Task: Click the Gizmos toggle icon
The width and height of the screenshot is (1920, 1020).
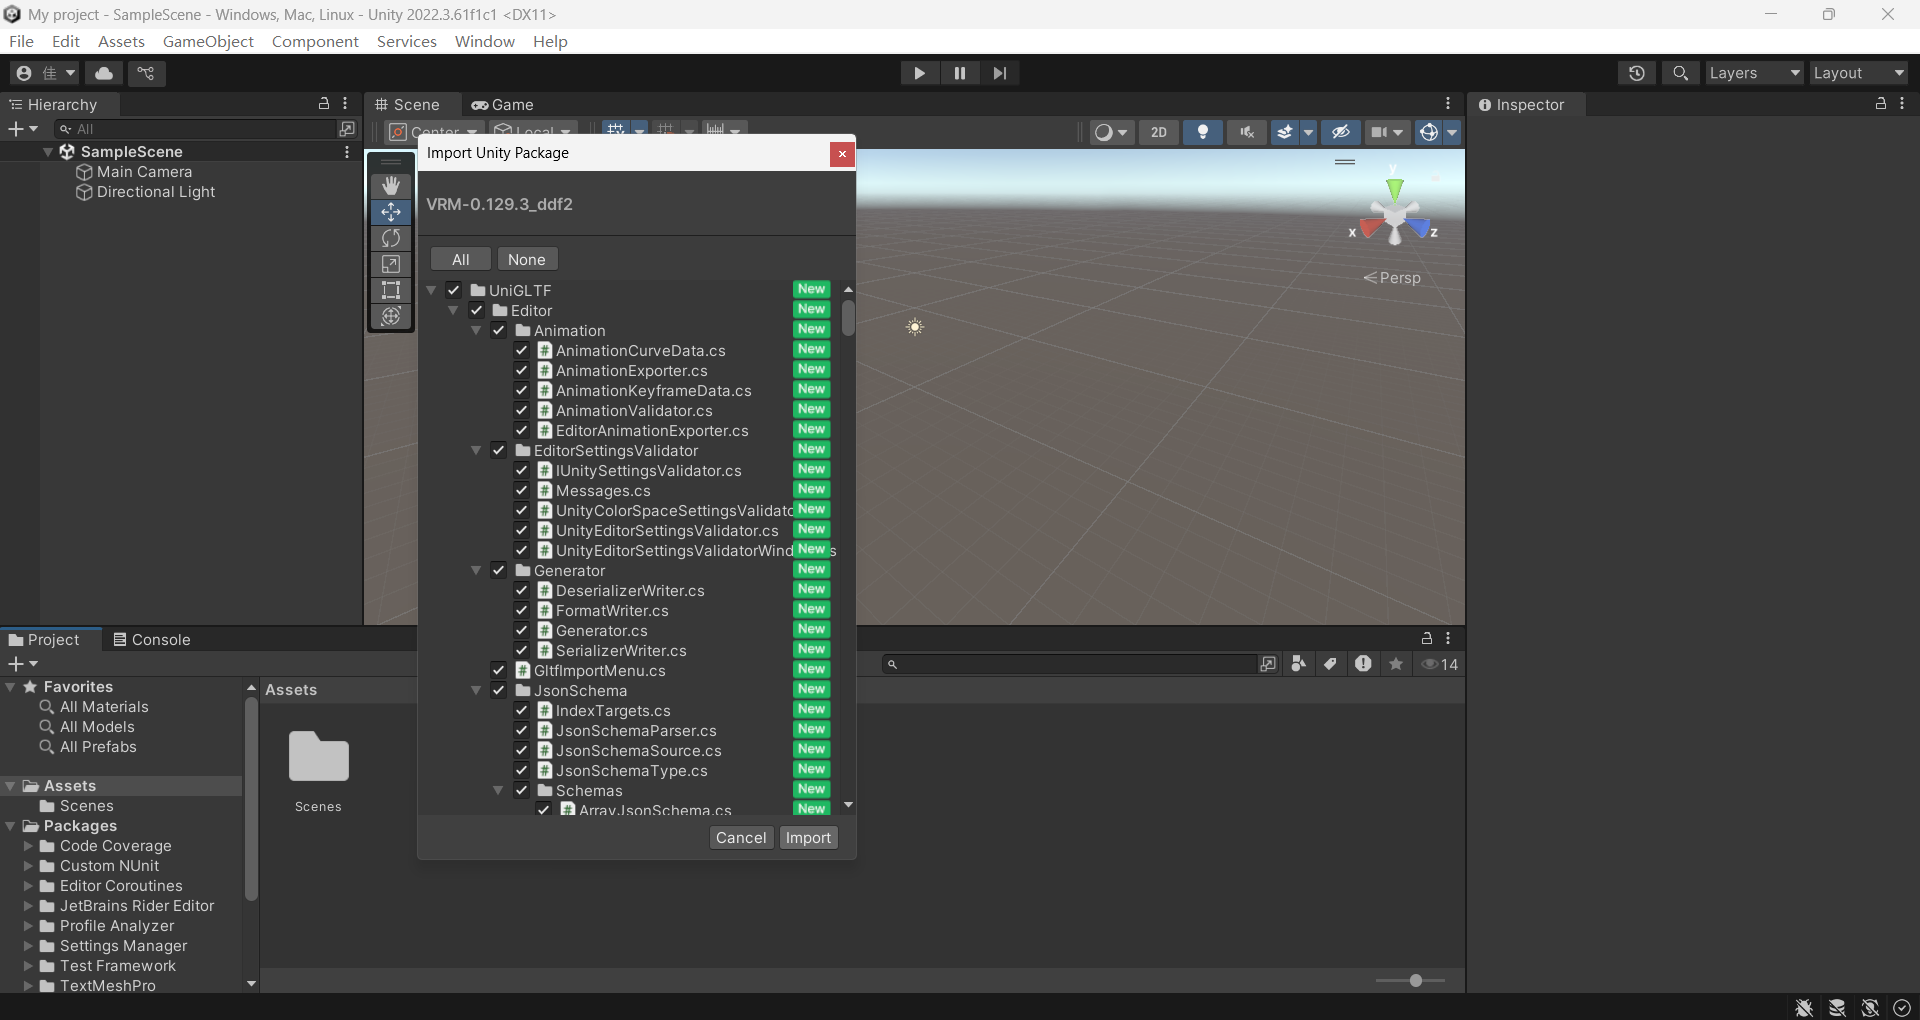Action: [1429, 132]
